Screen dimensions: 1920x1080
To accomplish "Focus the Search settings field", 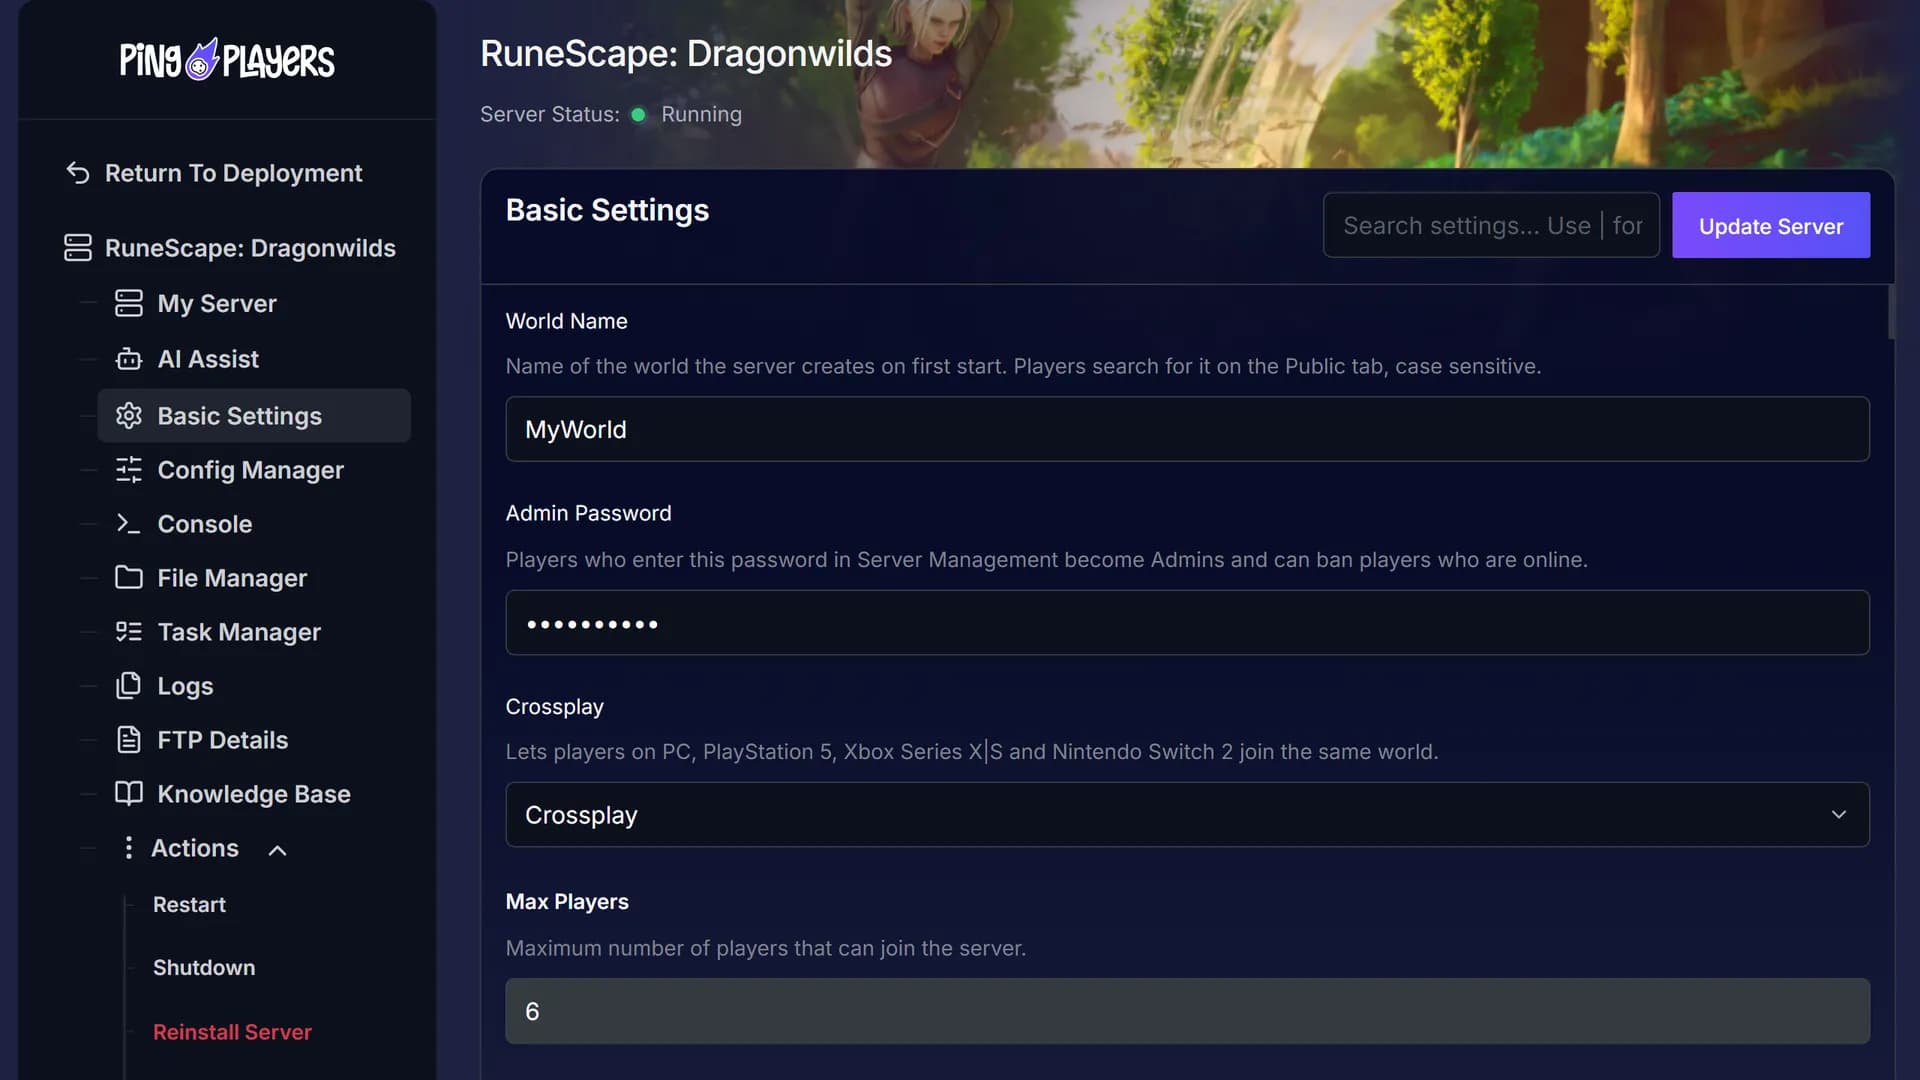I will [1491, 226].
